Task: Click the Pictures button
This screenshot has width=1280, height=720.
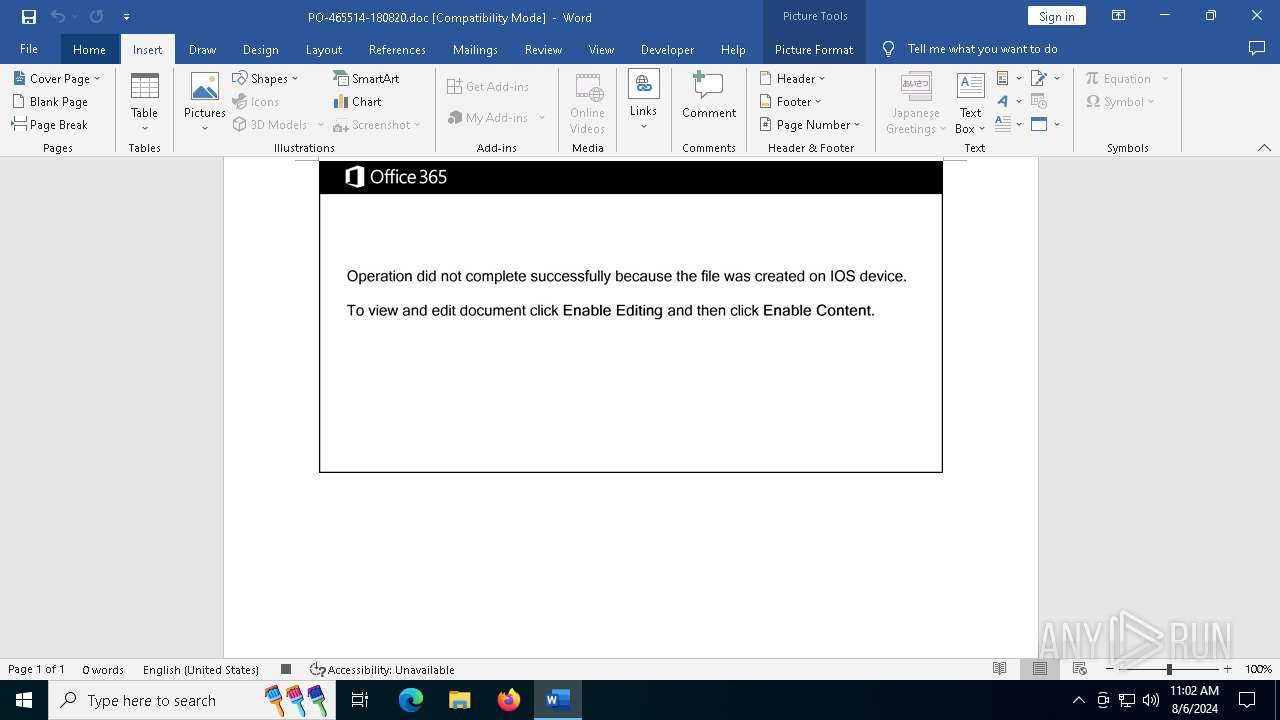Action: click(204, 102)
